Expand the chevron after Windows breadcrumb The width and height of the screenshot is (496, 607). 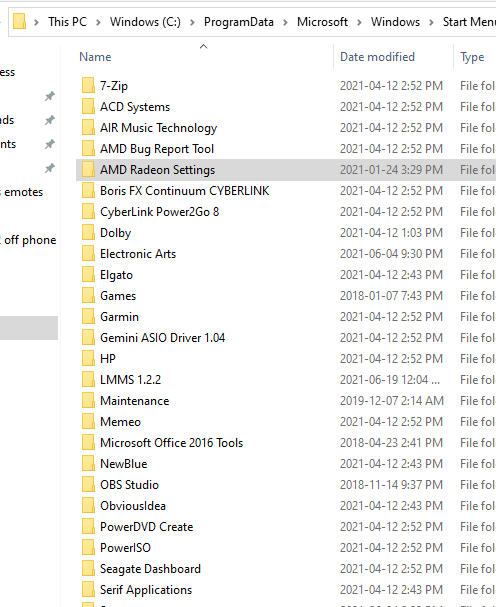click(431, 22)
